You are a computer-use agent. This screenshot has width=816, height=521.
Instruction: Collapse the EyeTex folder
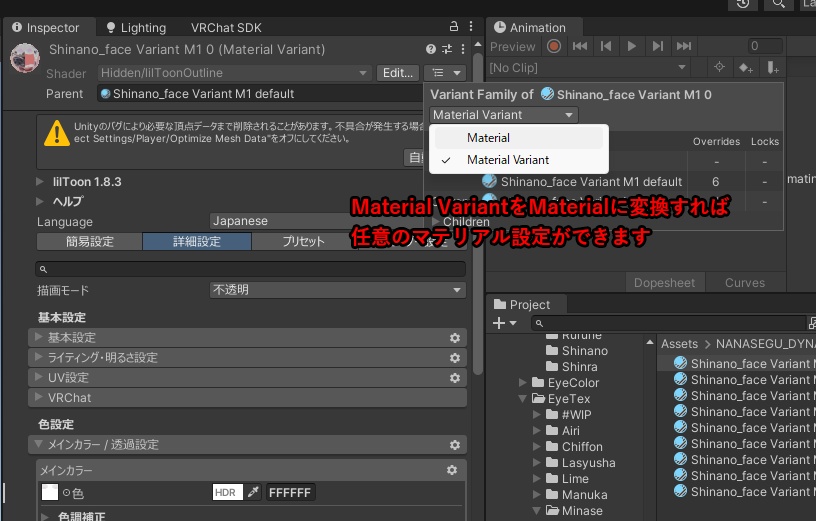click(522, 399)
